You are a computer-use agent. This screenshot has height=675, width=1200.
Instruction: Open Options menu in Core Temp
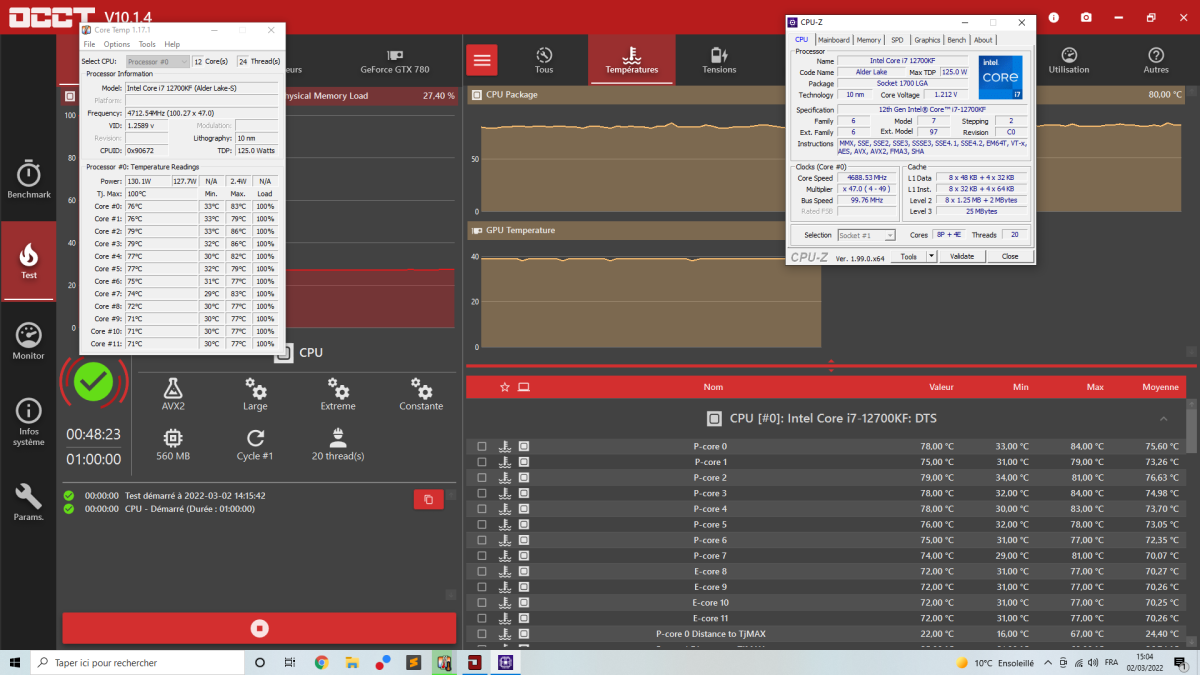(x=117, y=44)
